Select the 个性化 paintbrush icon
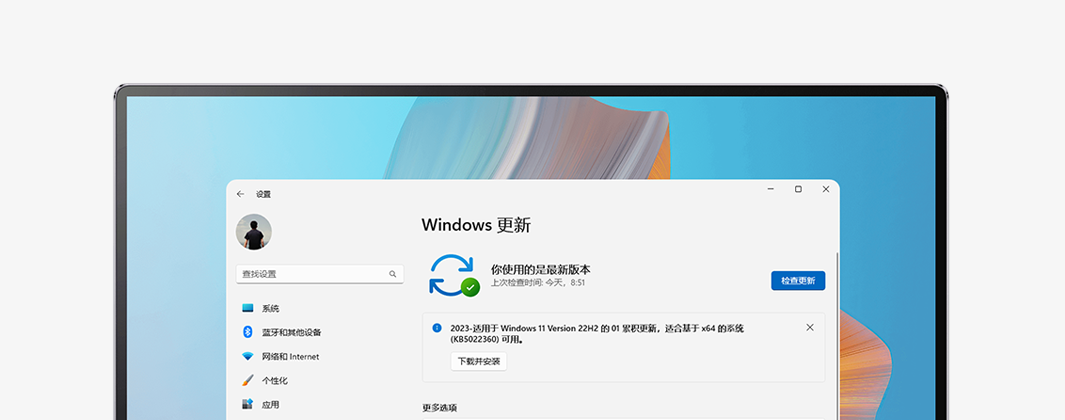 click(x=248, y=380)
